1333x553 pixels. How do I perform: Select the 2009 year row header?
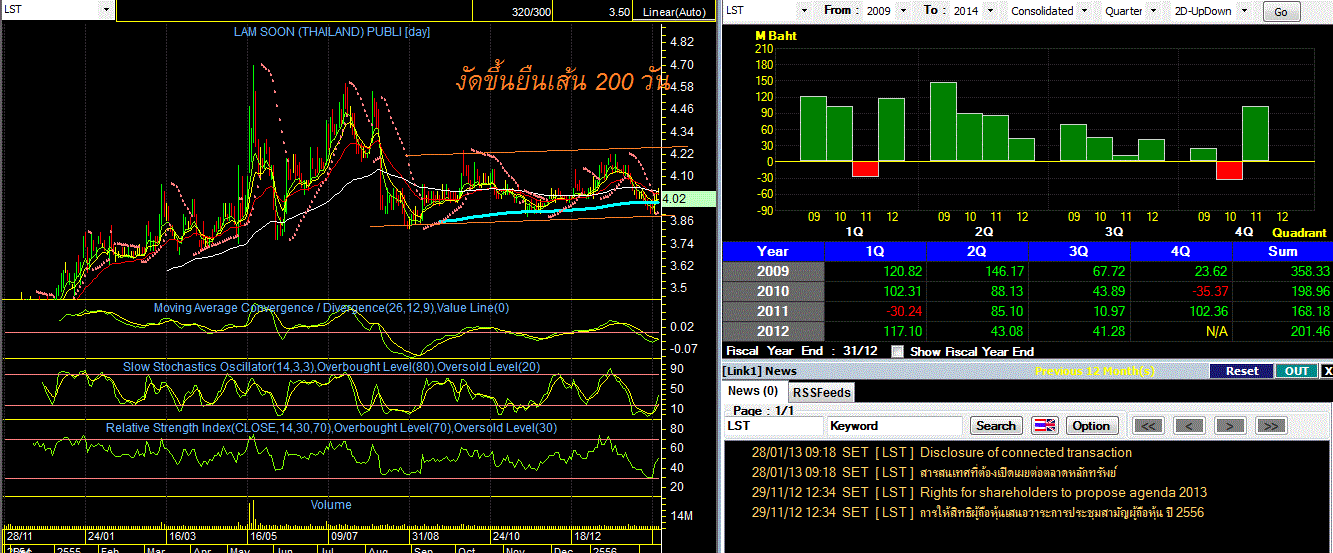click(773, 271)
